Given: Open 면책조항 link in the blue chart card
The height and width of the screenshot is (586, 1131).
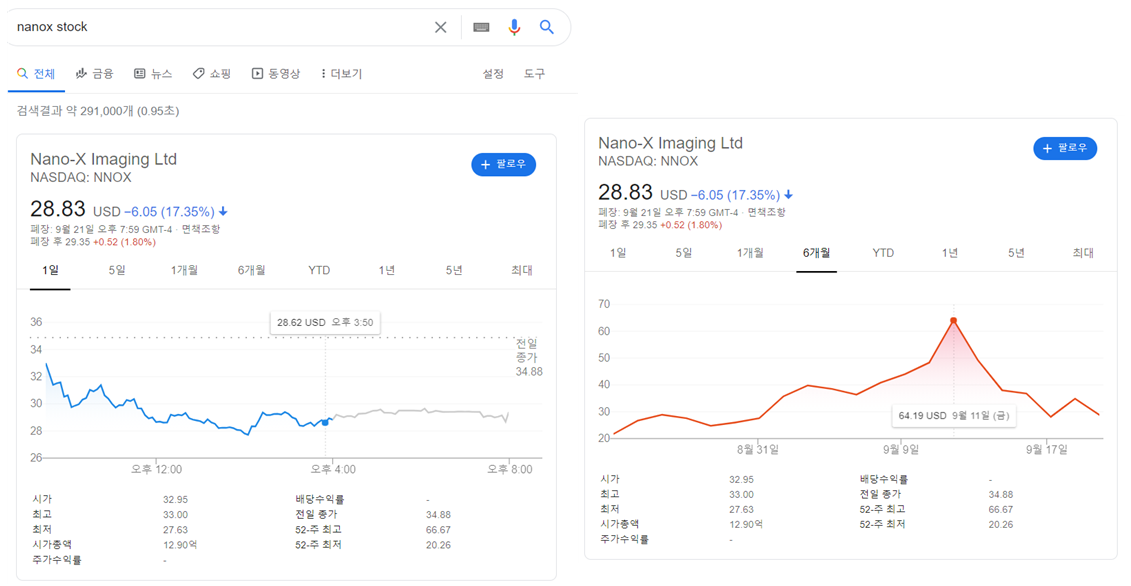Looking at the screenshot, I should (x=201, y=229).
